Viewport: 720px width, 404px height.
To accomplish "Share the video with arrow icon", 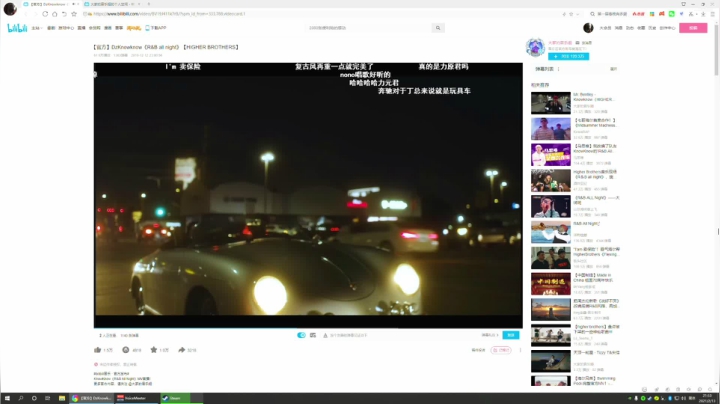I will [182, 350].
